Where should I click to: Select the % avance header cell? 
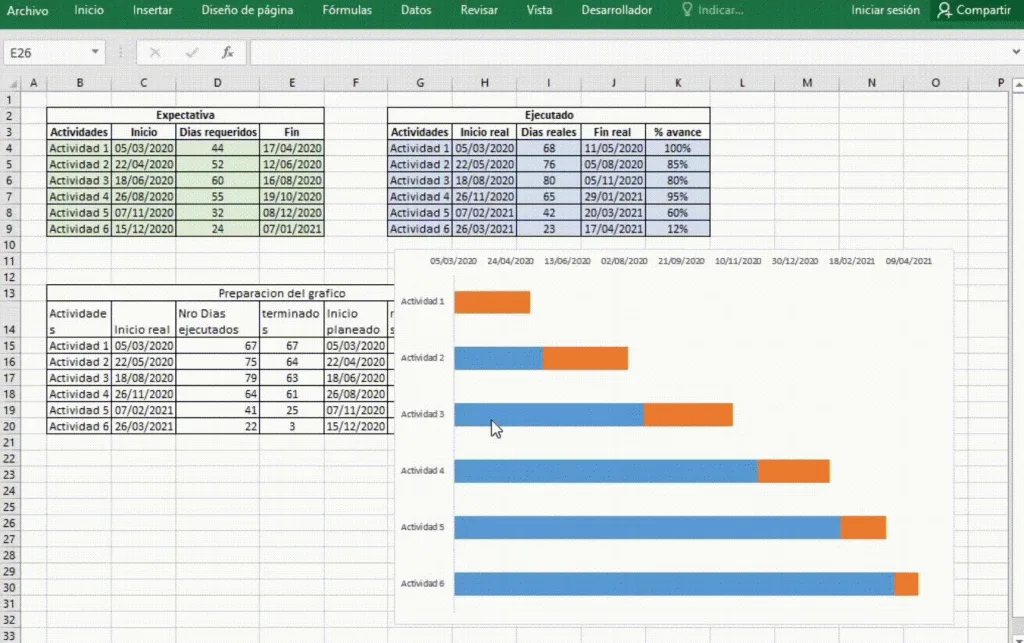[677, 132]
